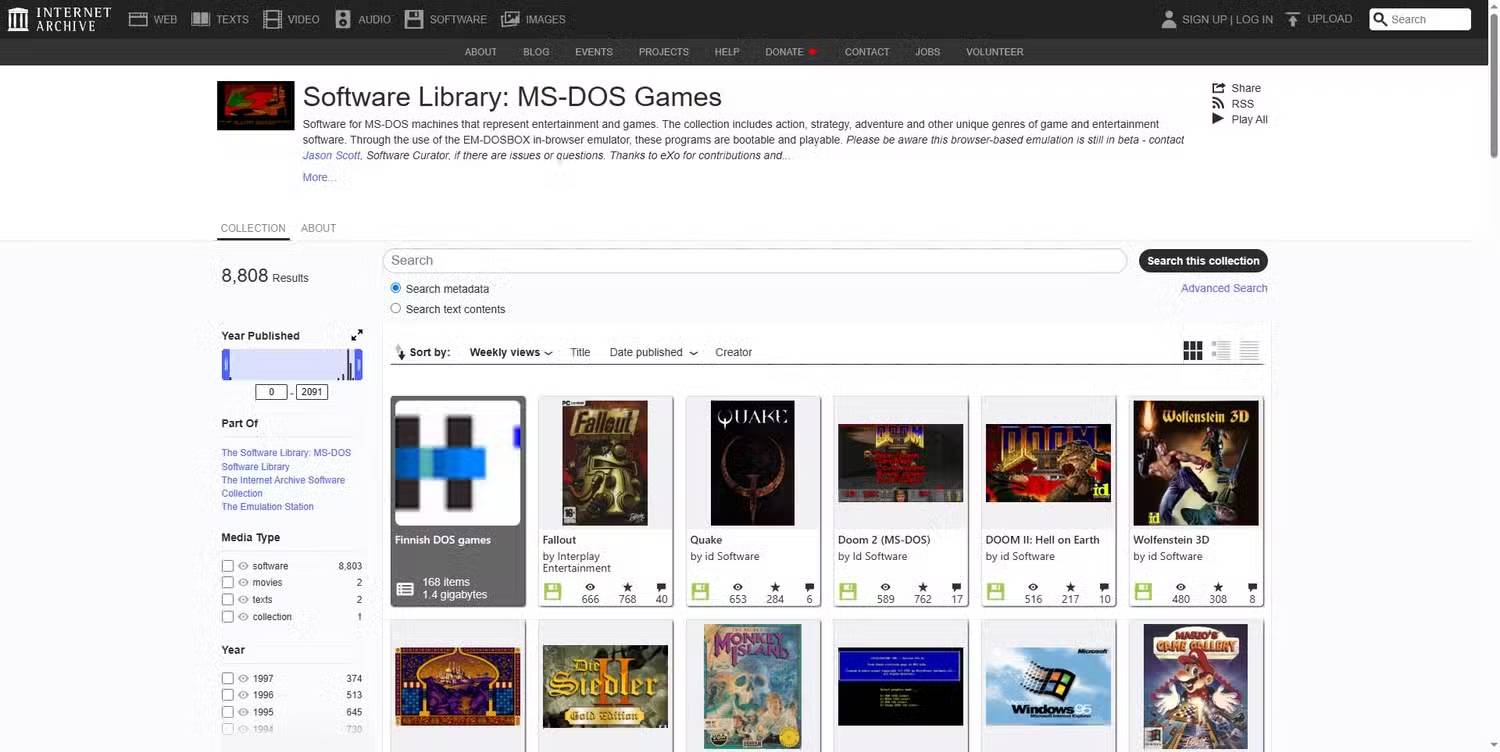Switch to the About tab under the title
1500x752 pixels.
coord(318,228)
